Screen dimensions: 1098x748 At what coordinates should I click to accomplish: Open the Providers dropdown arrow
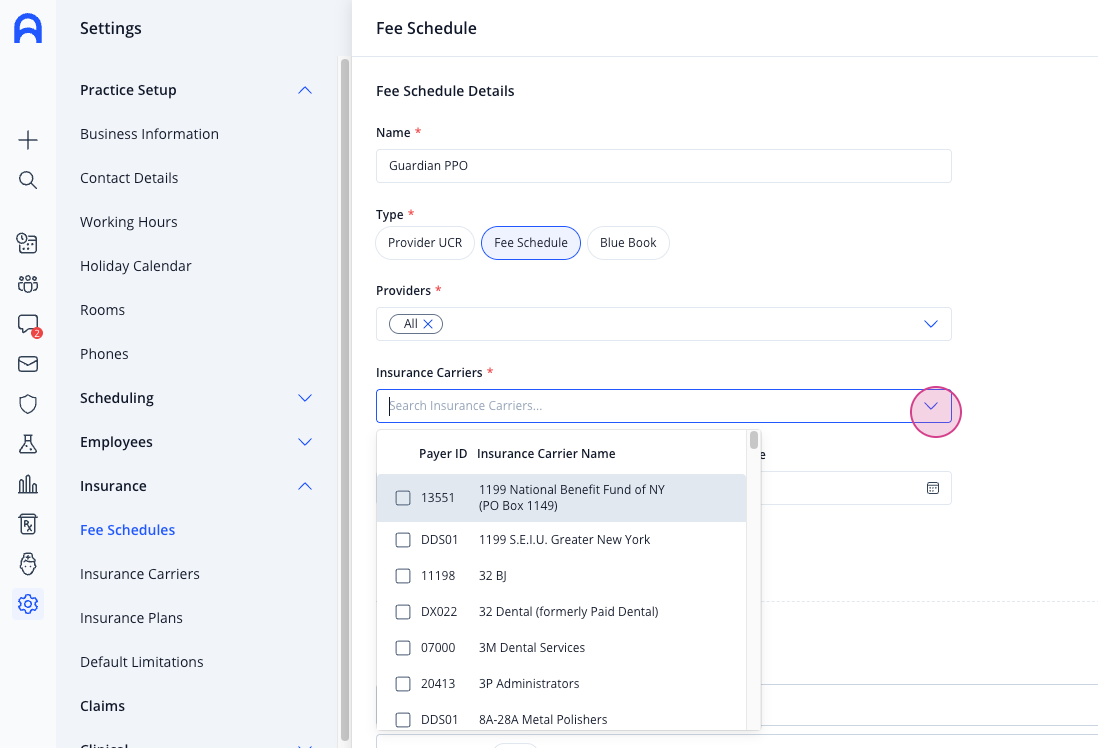point(931,324)
